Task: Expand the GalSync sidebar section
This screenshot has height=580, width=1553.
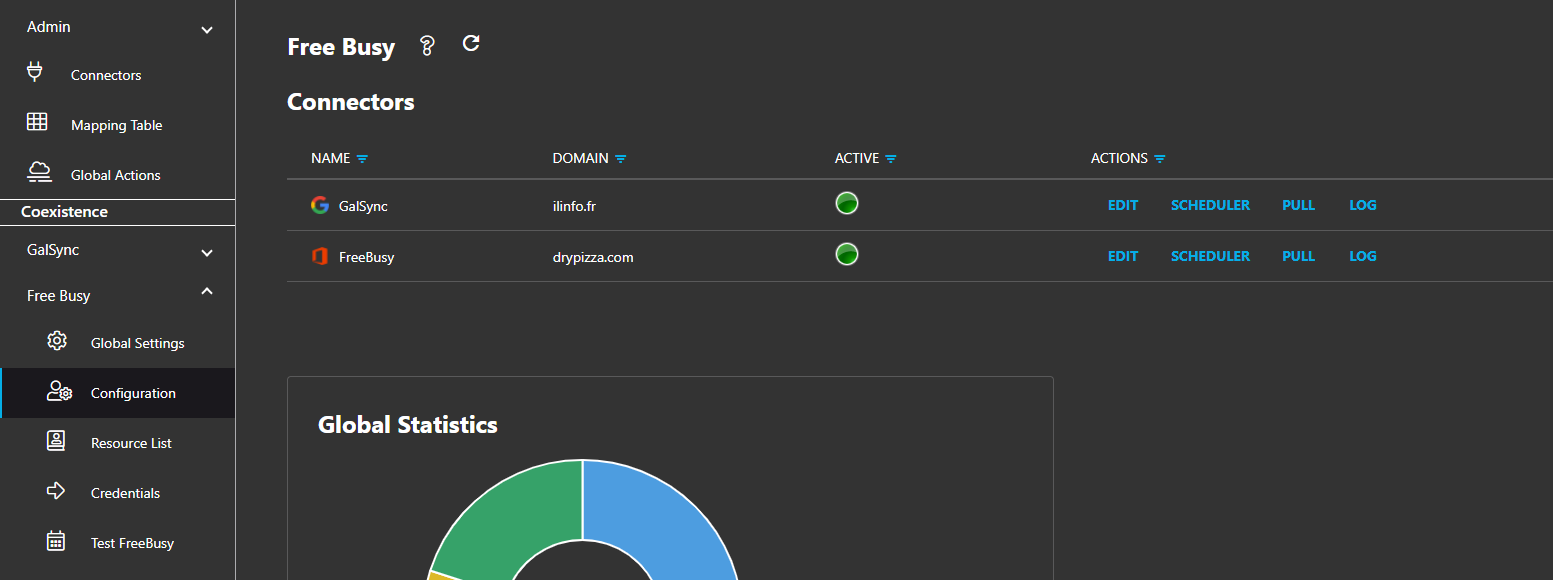Action: 207,253
